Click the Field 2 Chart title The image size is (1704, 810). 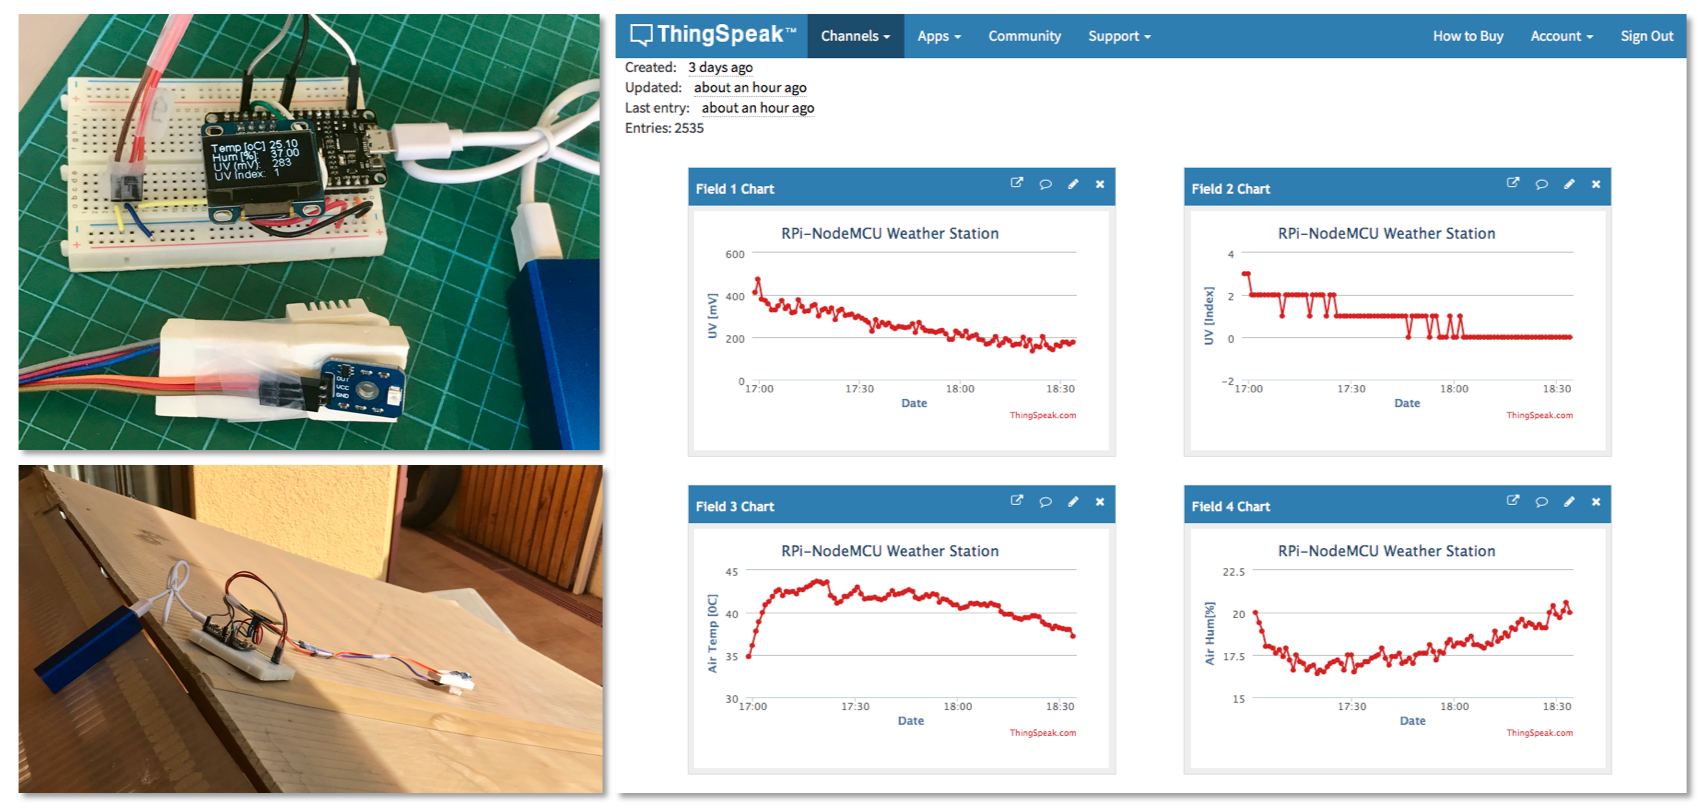click(x=1231, y=188)
